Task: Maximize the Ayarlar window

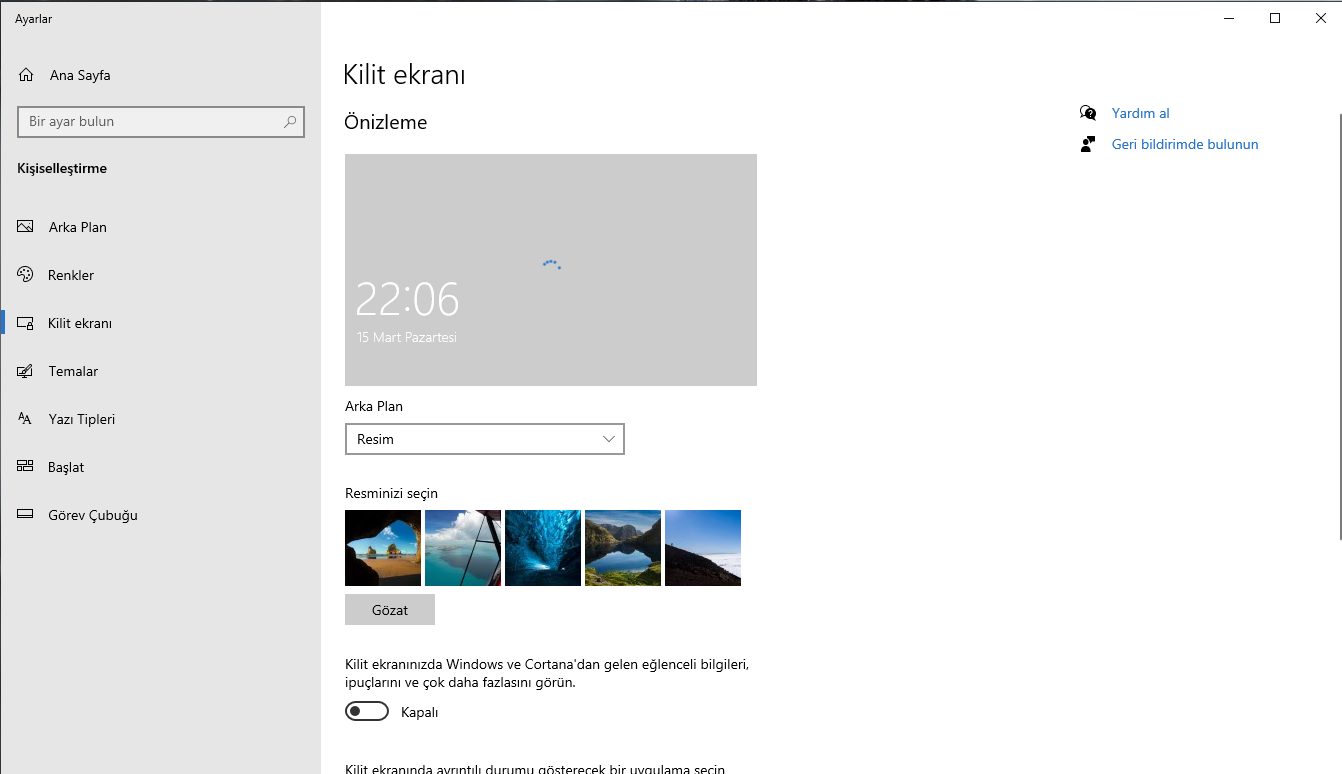Action: pyautogui.click(x=1275, y=18)
